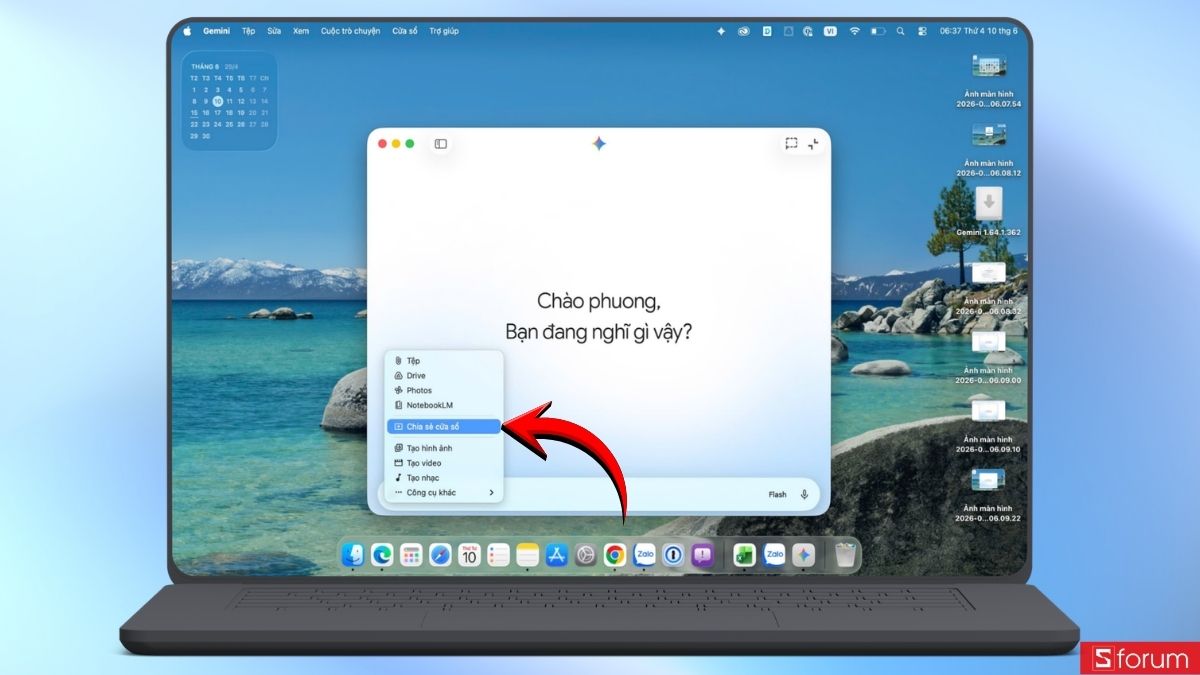Select desktop screenshot ending 06.07.54
The width and height of the screenshot is (1200, 675).
988,81
